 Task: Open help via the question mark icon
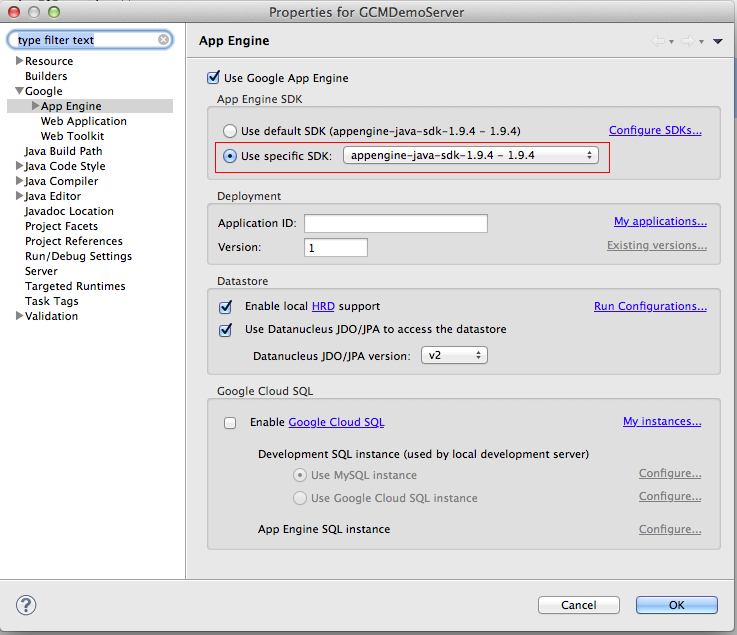[26, 605]
